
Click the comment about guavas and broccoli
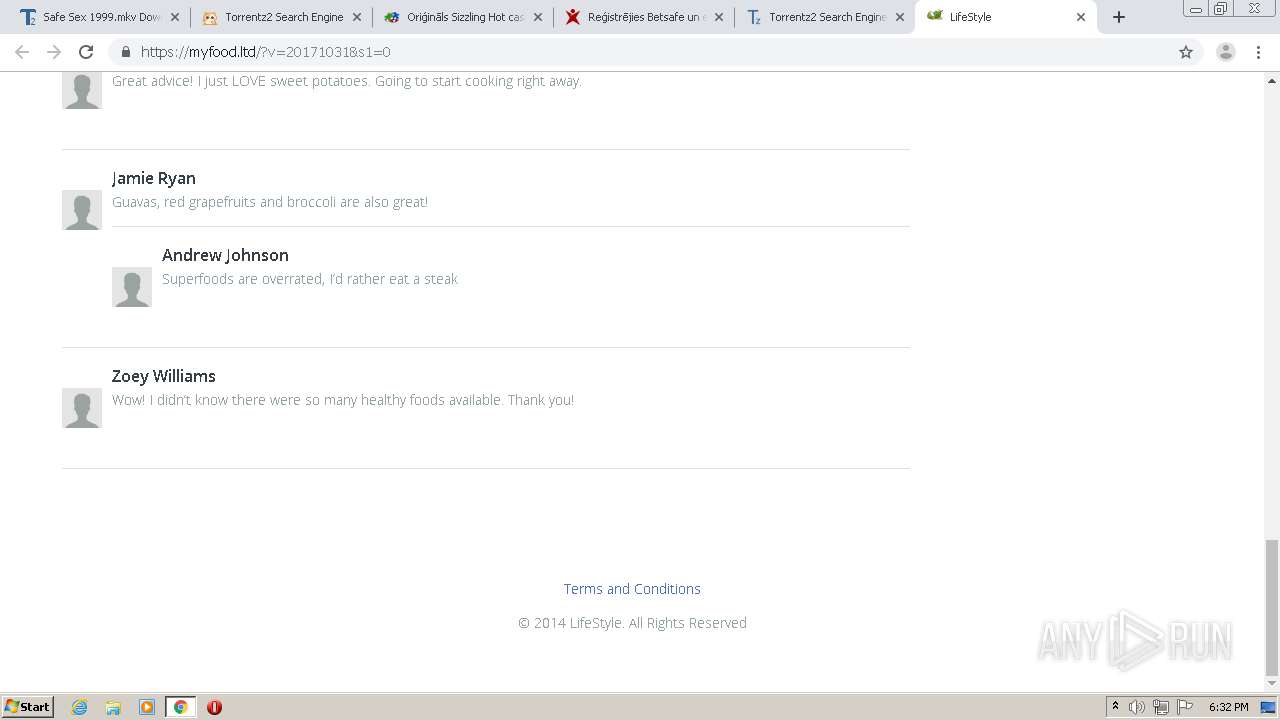pos(270,202)
